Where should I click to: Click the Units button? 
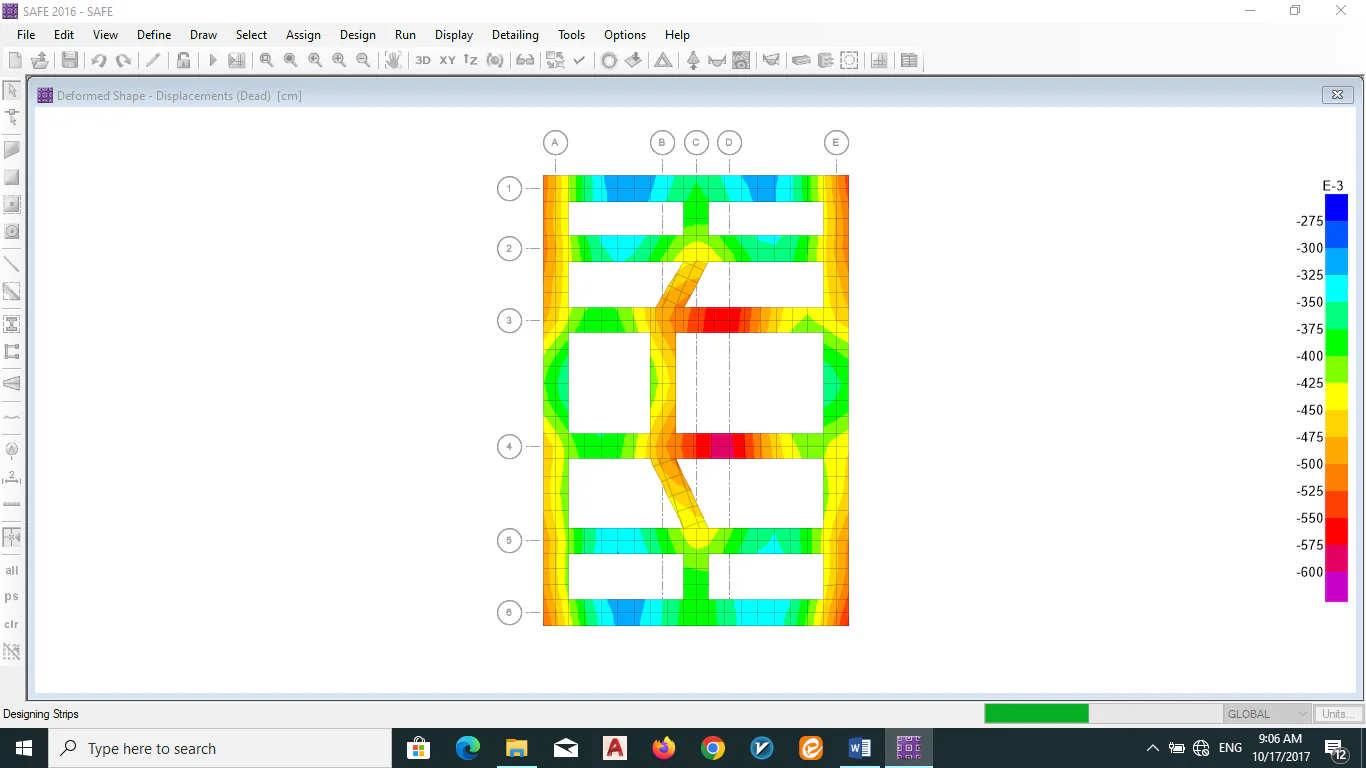[1338, 714]
